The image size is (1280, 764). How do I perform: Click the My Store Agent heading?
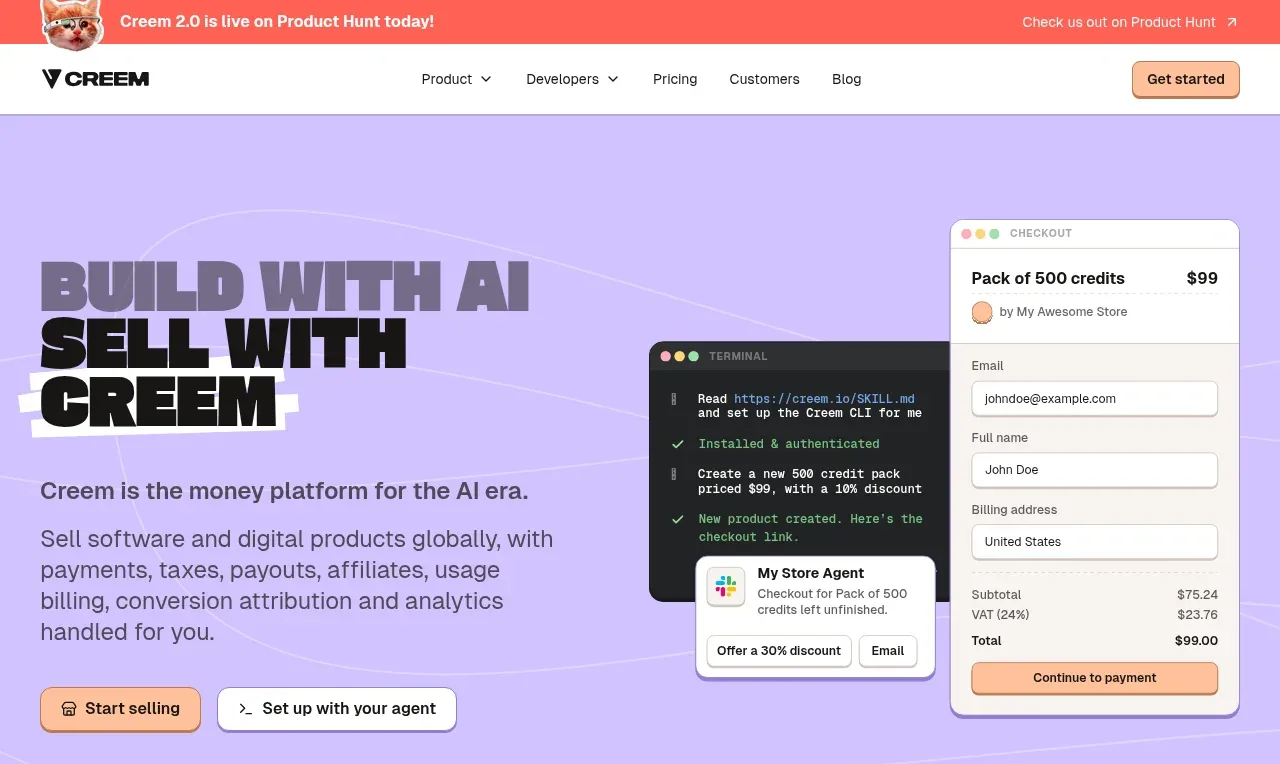click(x=811, y=573)
